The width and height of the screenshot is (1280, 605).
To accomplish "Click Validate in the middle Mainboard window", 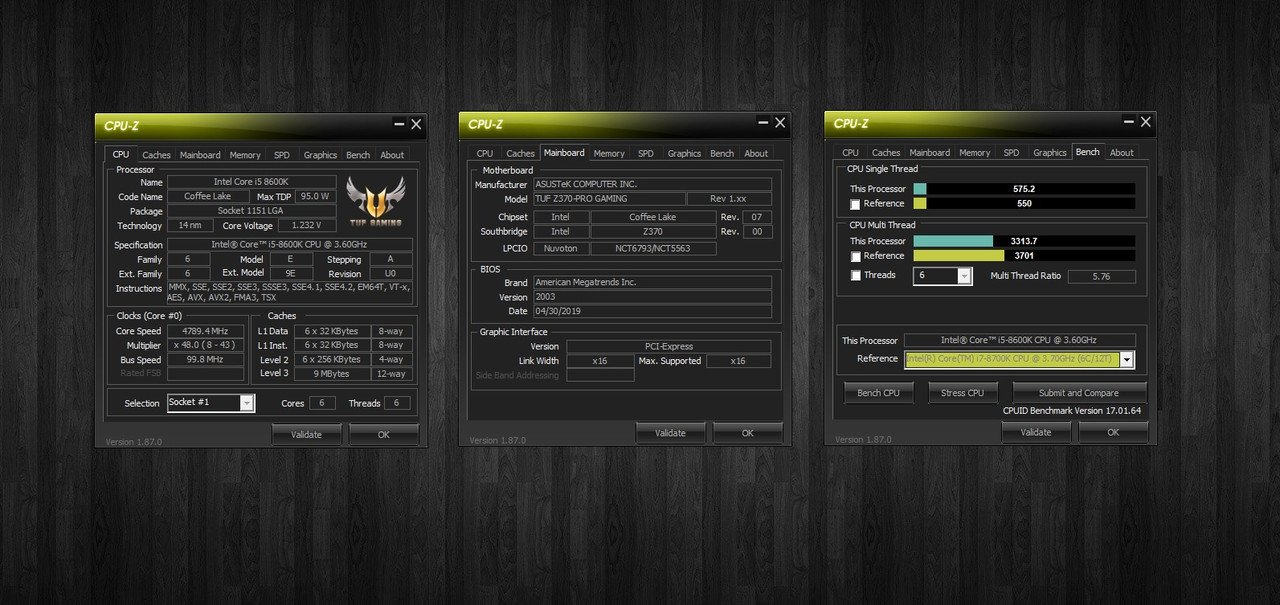I will (670, 433).
